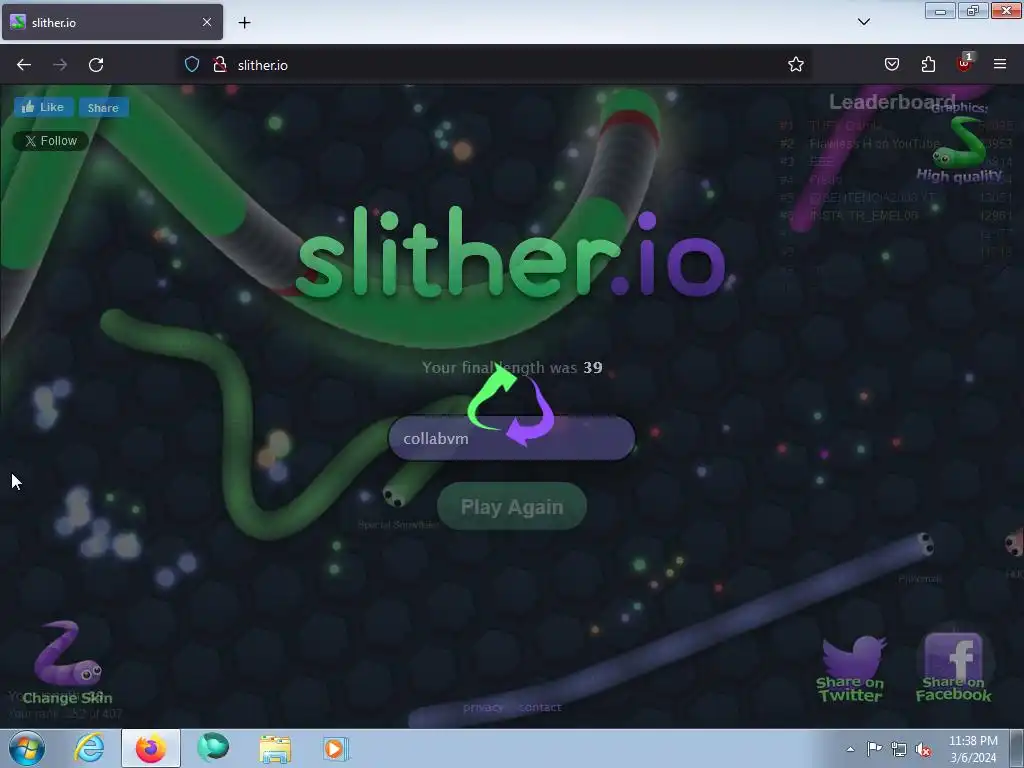Click the Play Again button

click(x=511, y=506)
